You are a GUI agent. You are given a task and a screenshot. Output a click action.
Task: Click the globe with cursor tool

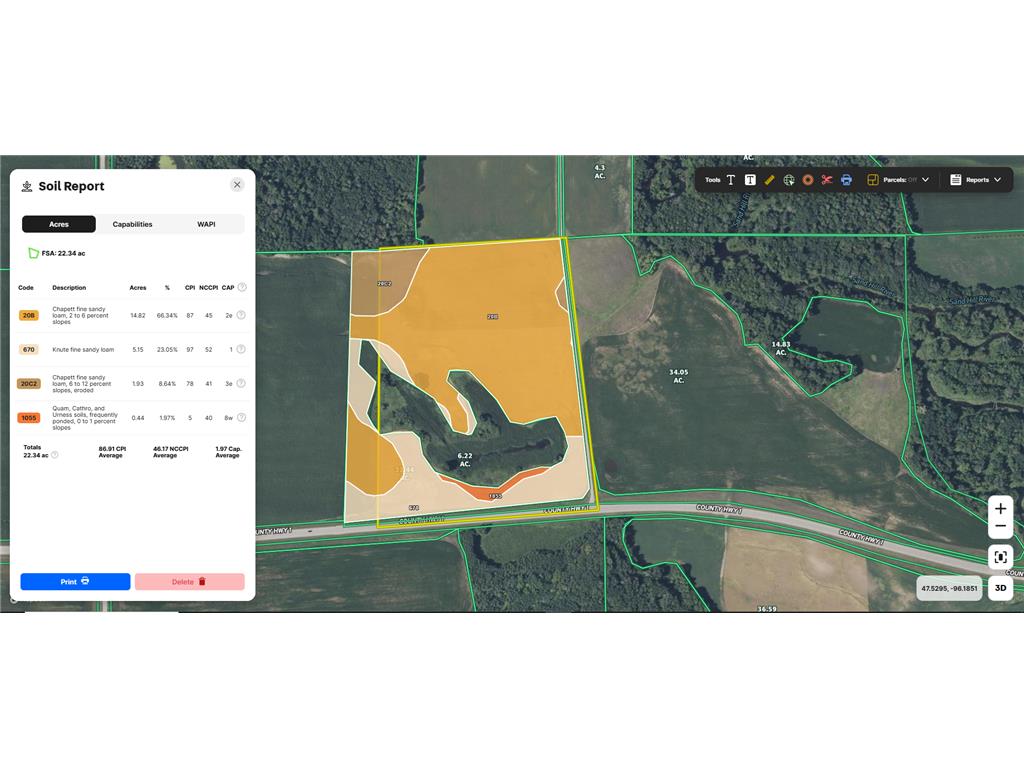pyautogui.click(x=789, y=180)
